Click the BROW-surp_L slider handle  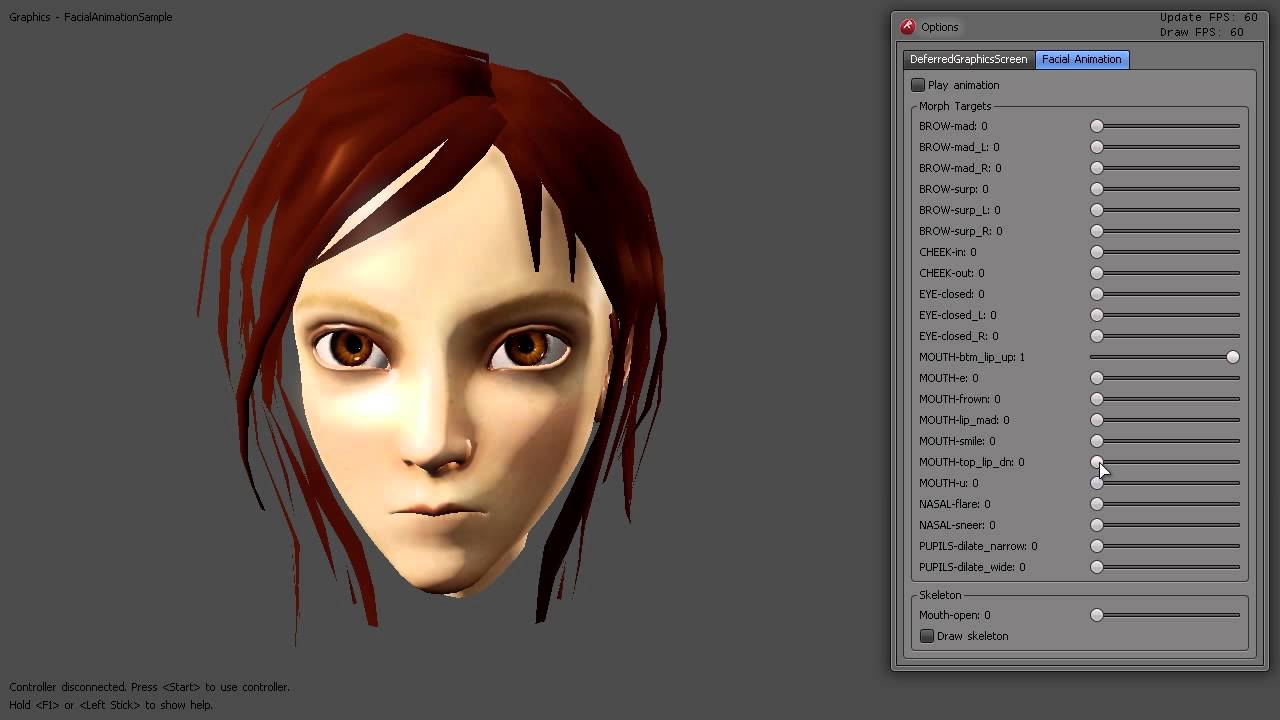tap(1097, 210)
